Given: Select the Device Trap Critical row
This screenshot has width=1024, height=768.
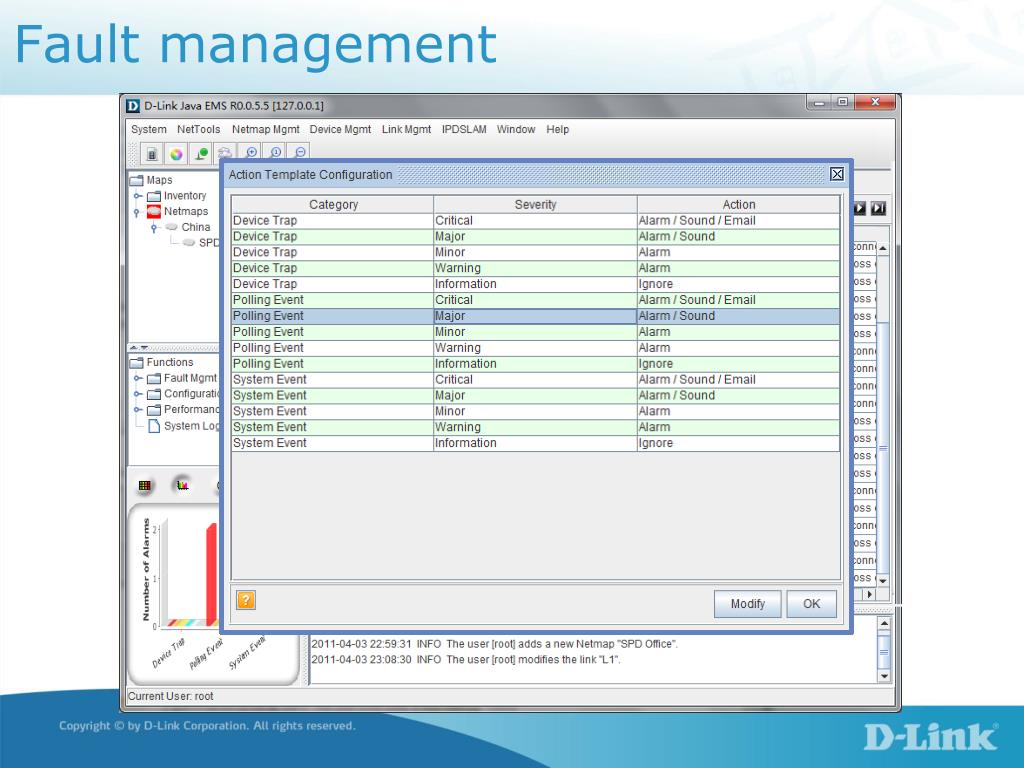Looking at the screenshot, I should point(536,221).
